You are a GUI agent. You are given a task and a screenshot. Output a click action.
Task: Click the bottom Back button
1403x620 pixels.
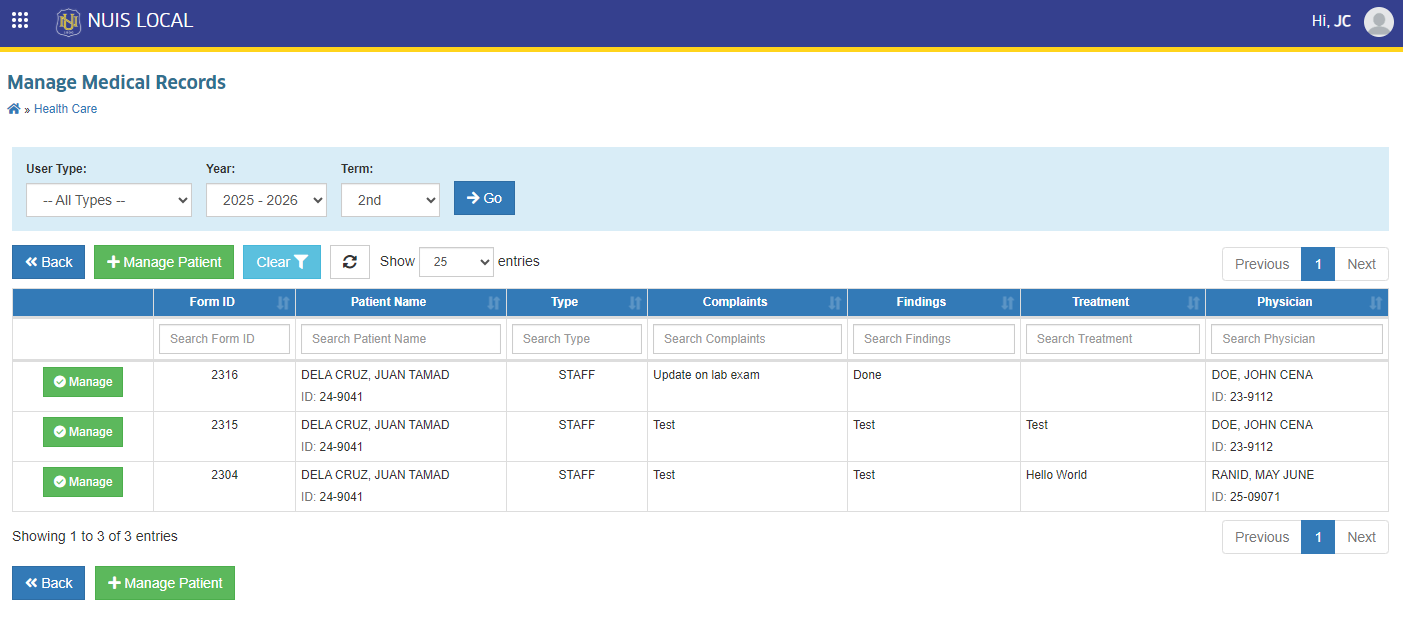[49, 583]
